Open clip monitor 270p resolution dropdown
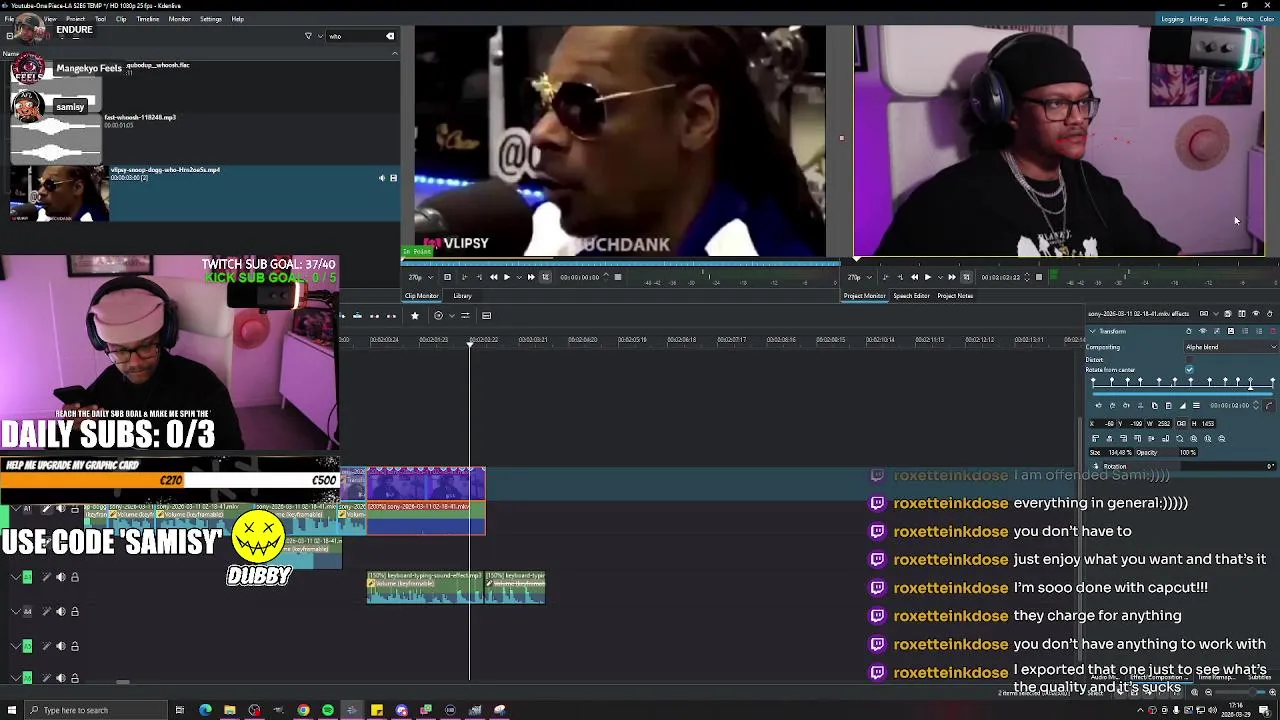The width and height of the screenshot is (1280, 720). [421, 277]
